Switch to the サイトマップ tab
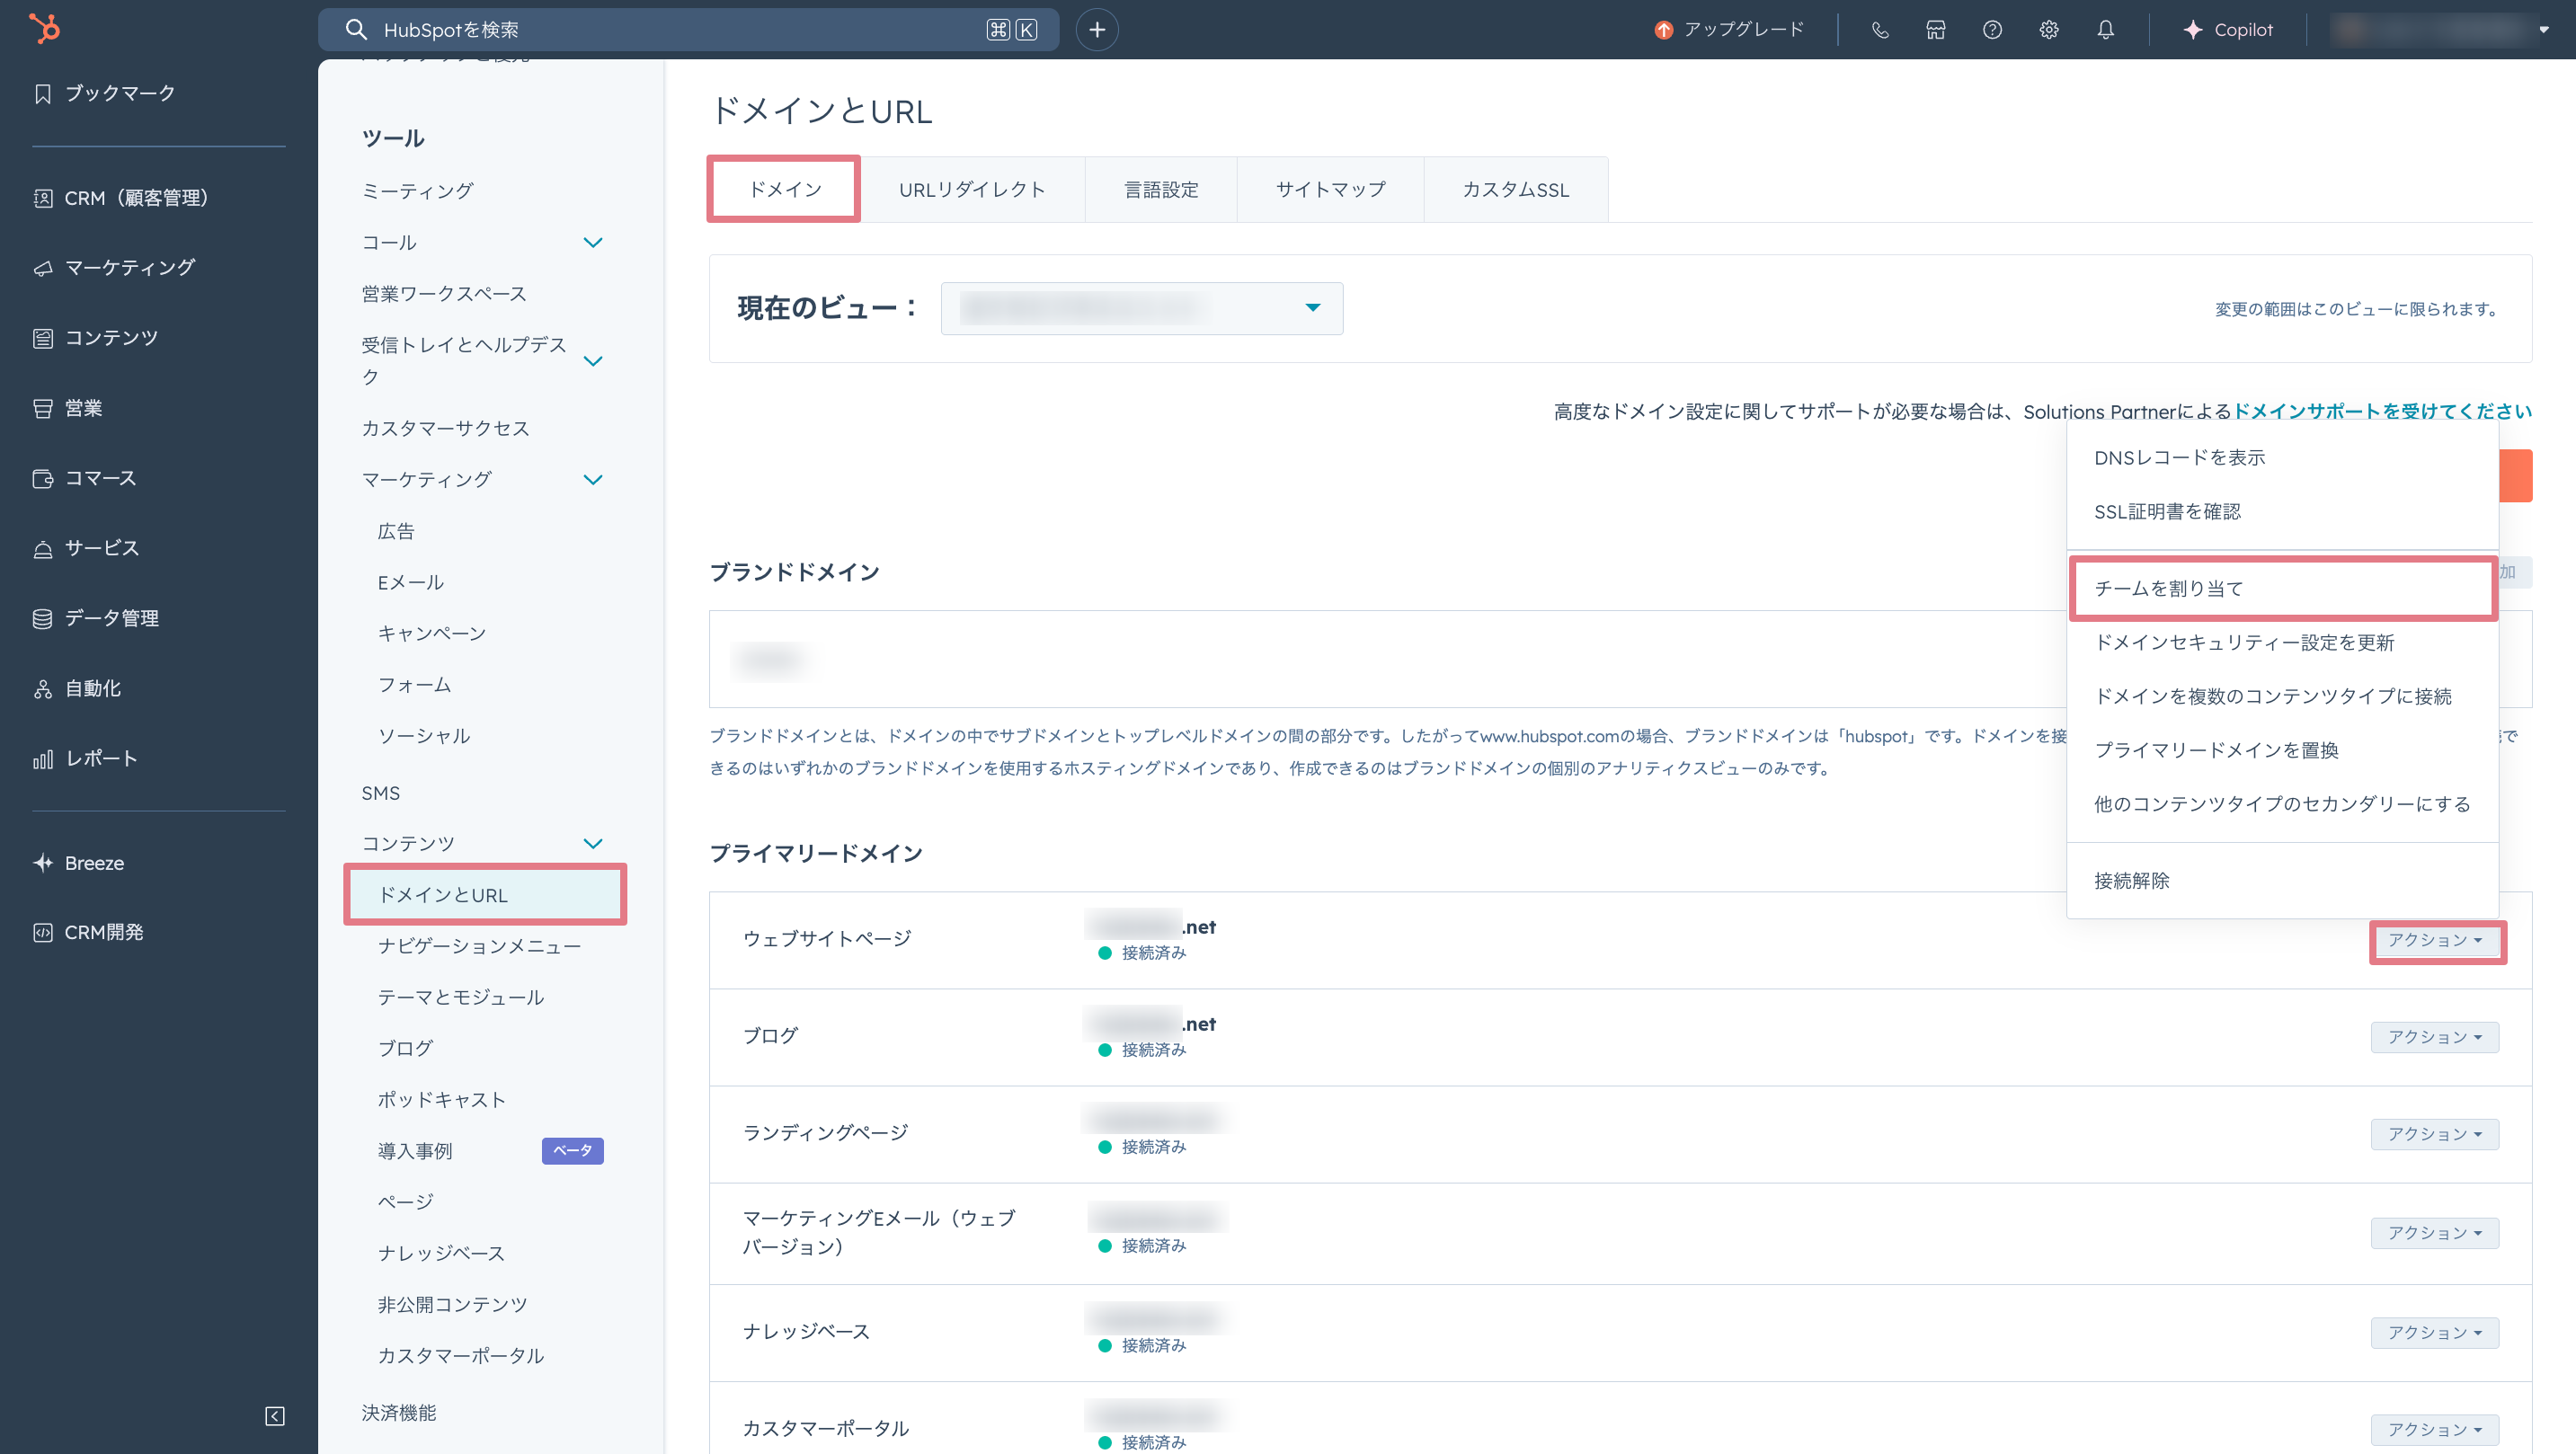2576x1454 pixels. click(1331, 189)
